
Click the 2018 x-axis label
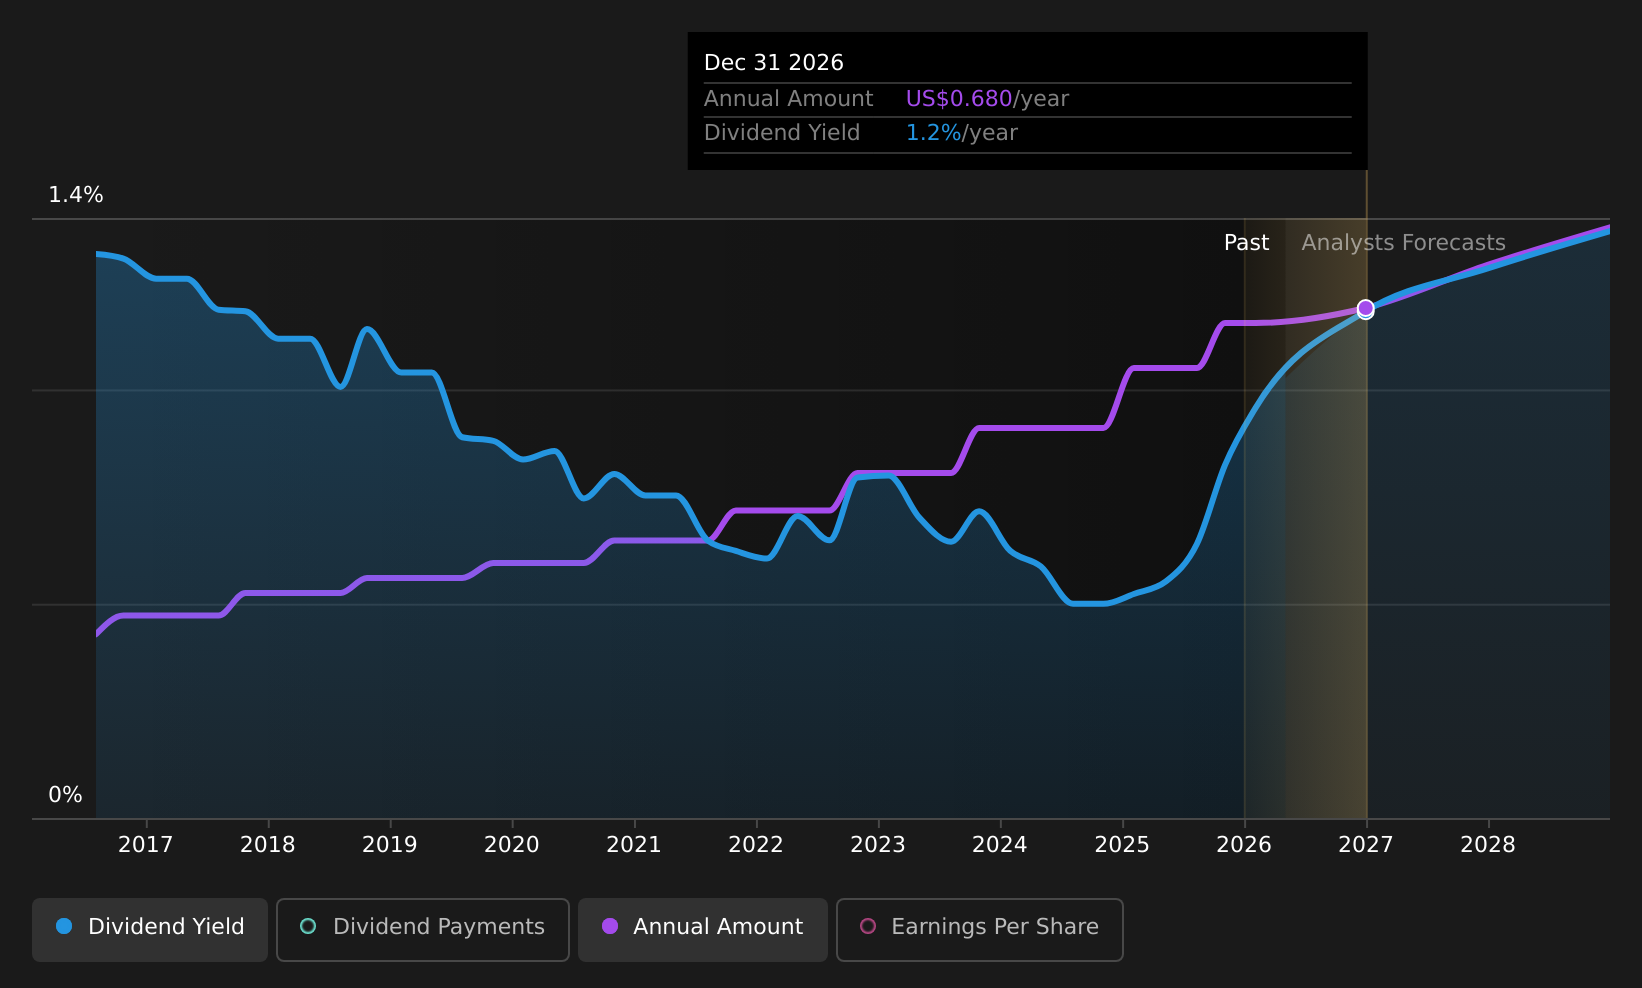tap(268, 845)
